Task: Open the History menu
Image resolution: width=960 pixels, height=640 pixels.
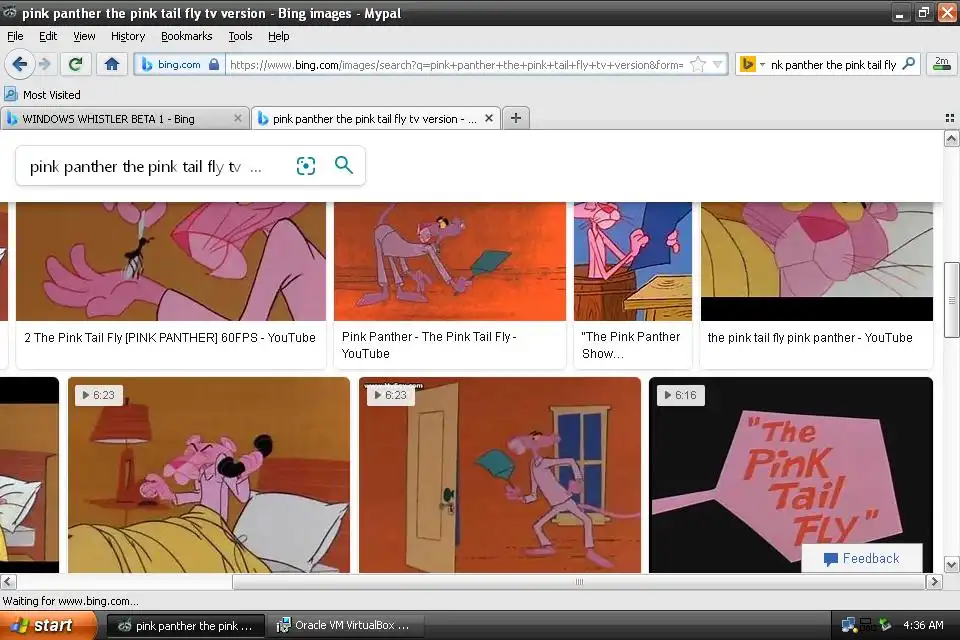Action: coord(128,36)
